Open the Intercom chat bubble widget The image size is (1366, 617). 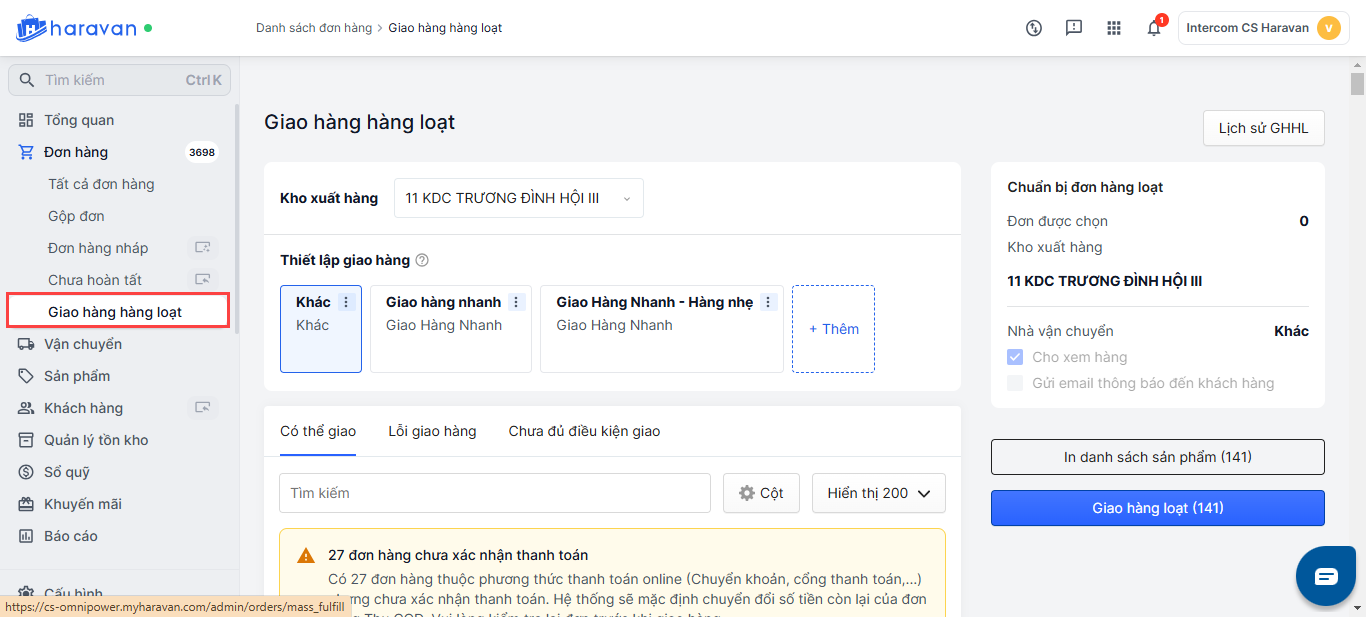coord(1325,576)
